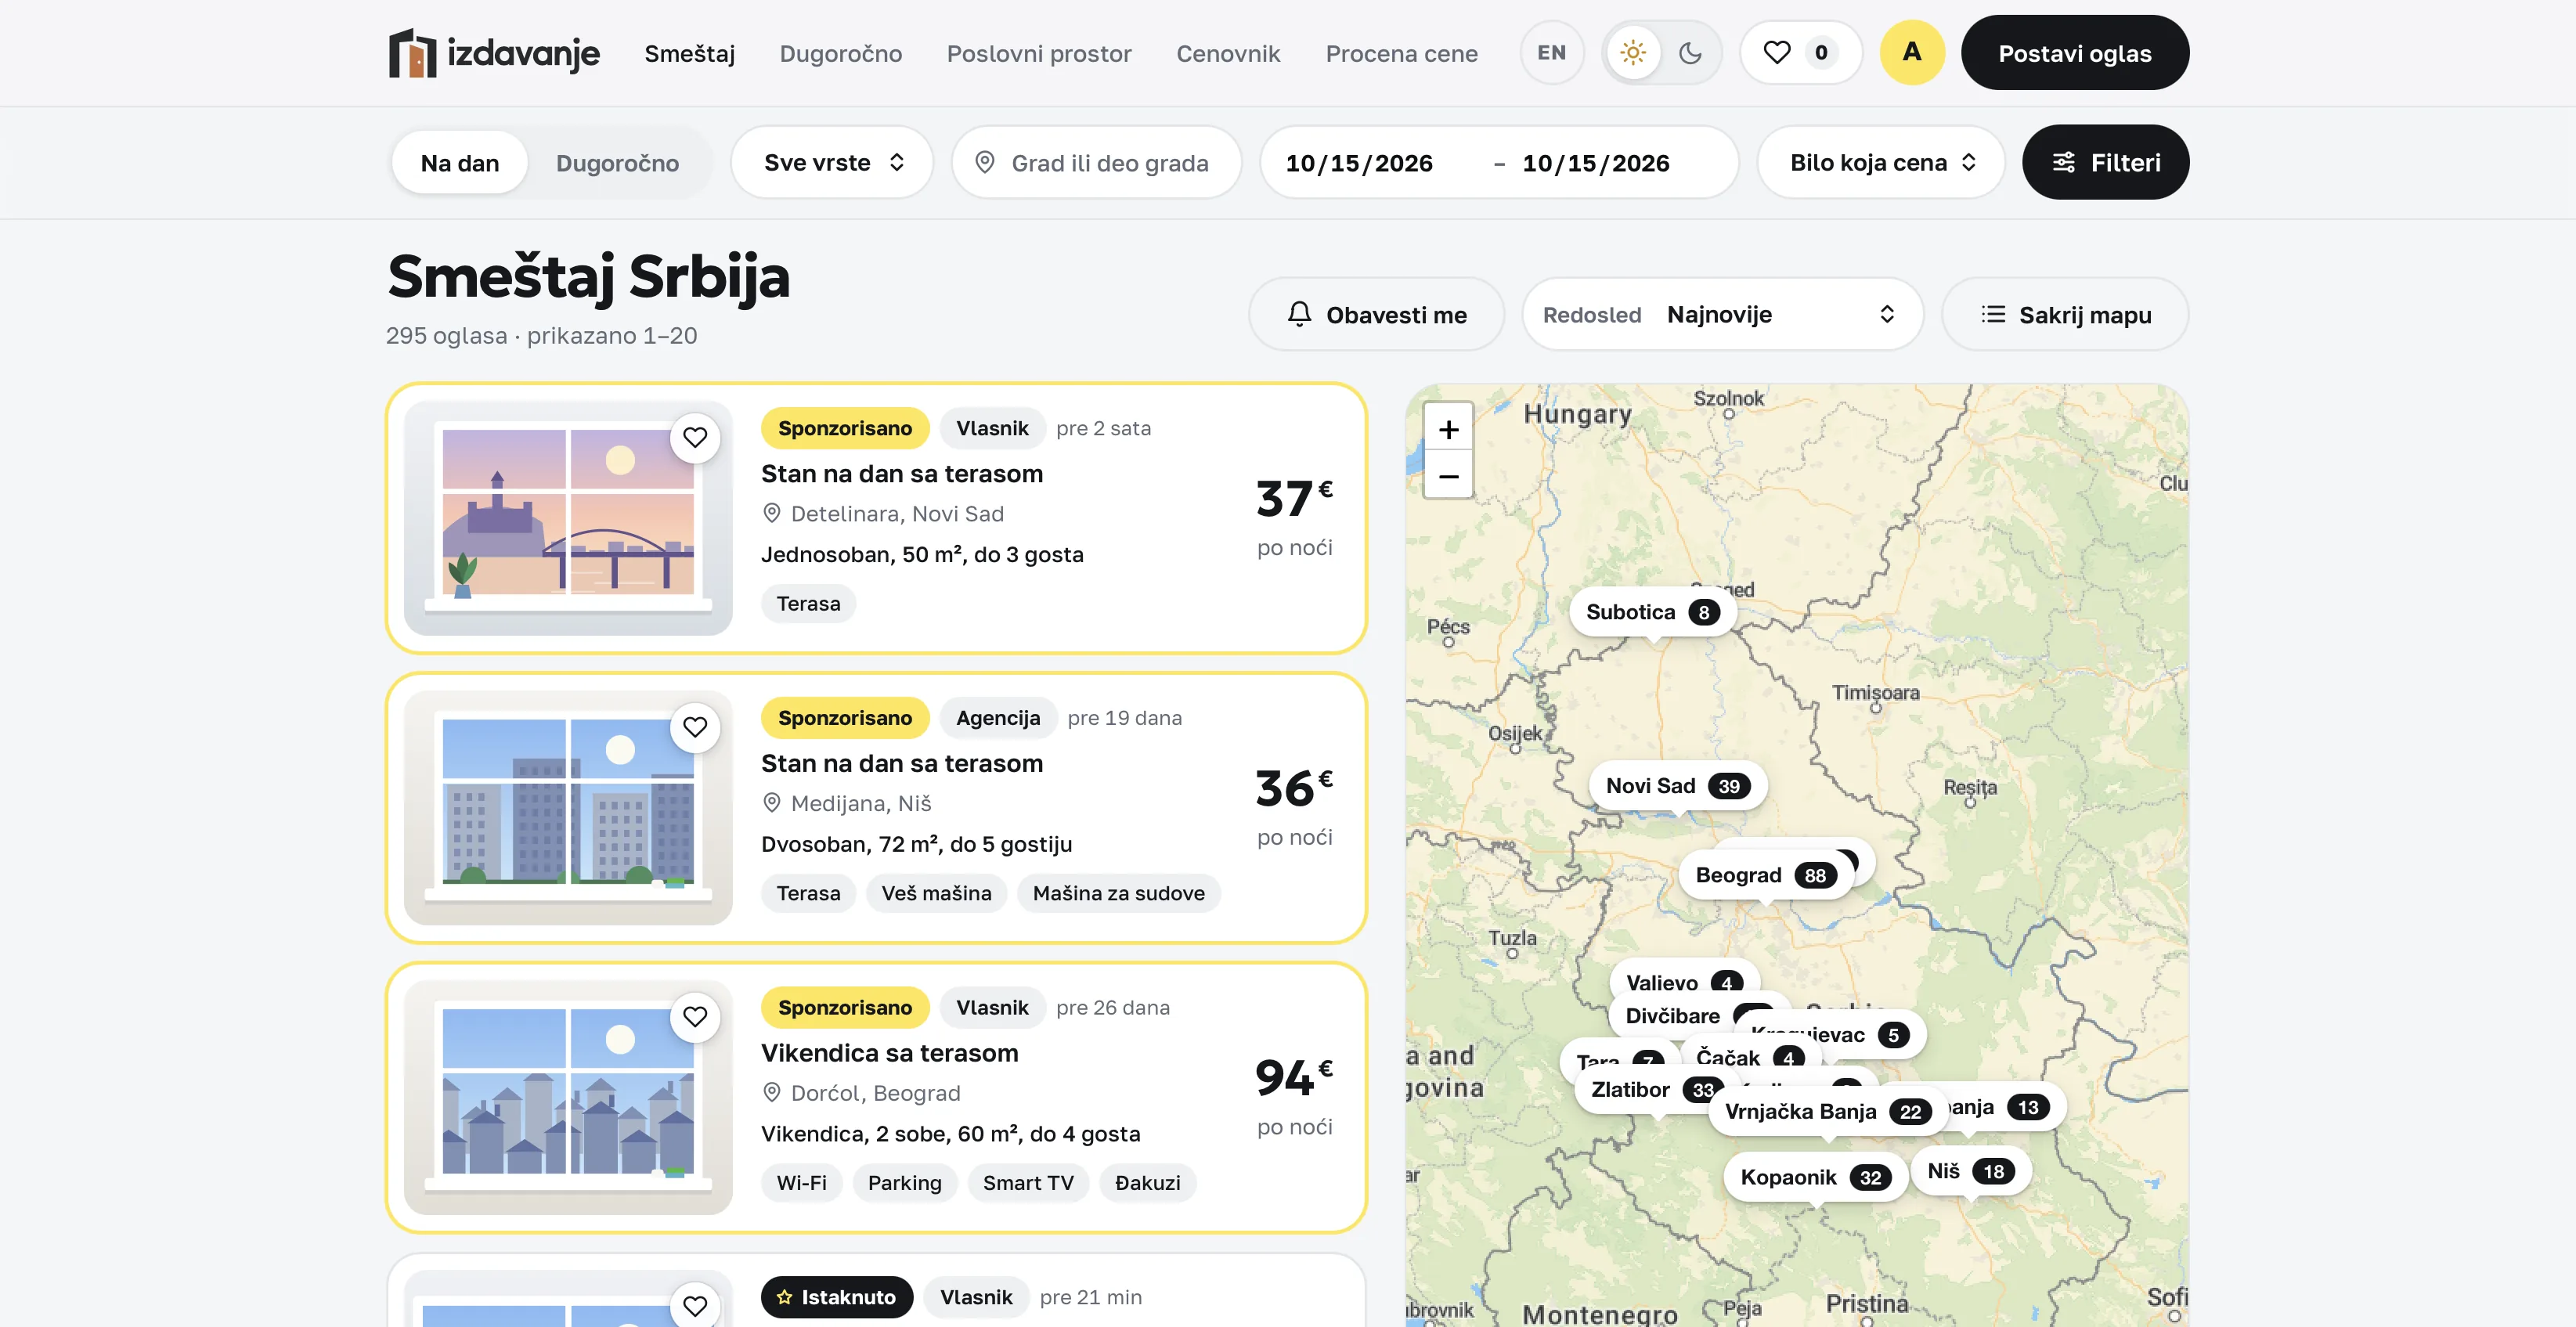Click the izdavanje logo icon

coord(412,53)
